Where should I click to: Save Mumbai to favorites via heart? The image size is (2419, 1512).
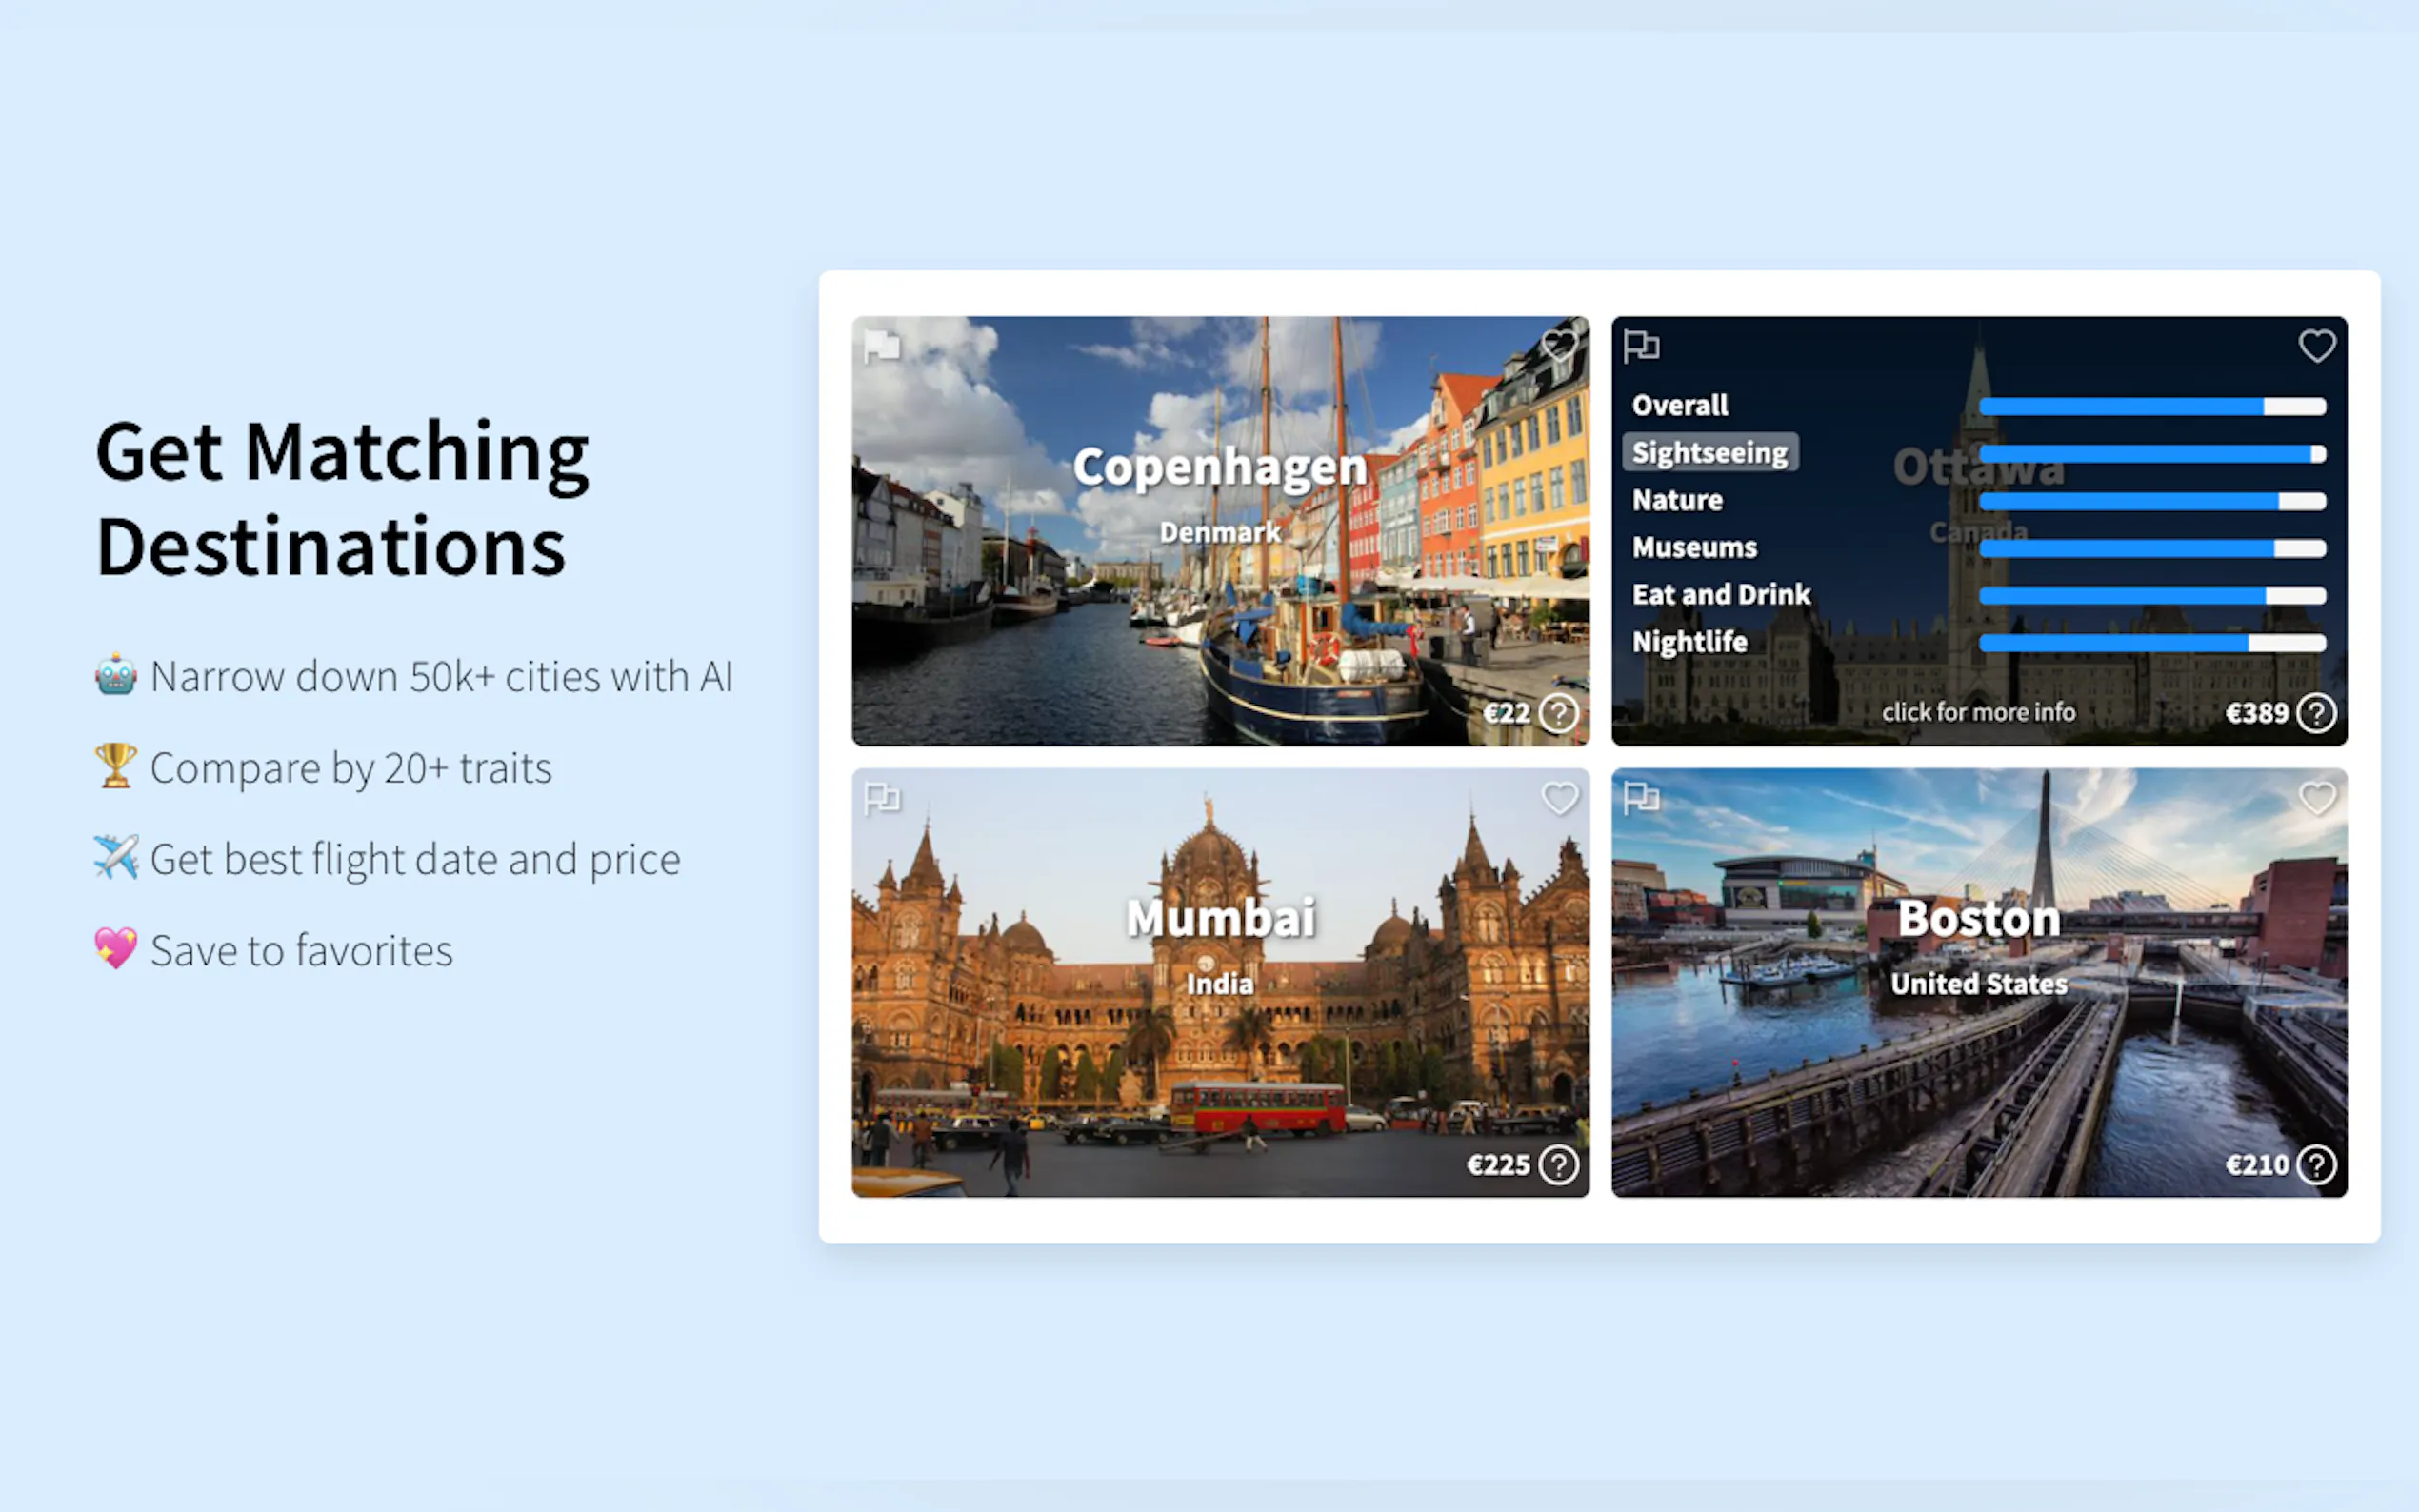(1559, 798)
